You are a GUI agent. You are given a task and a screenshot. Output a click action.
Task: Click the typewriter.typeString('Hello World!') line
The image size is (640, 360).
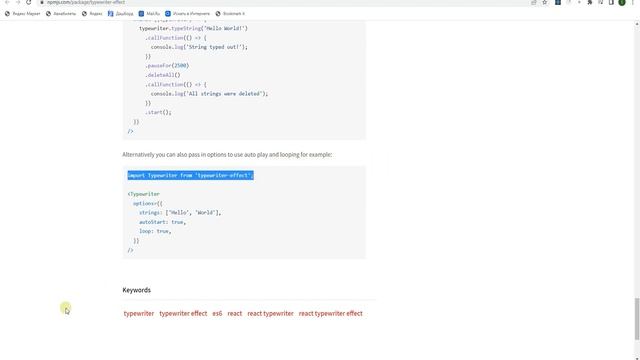[193, 29]
